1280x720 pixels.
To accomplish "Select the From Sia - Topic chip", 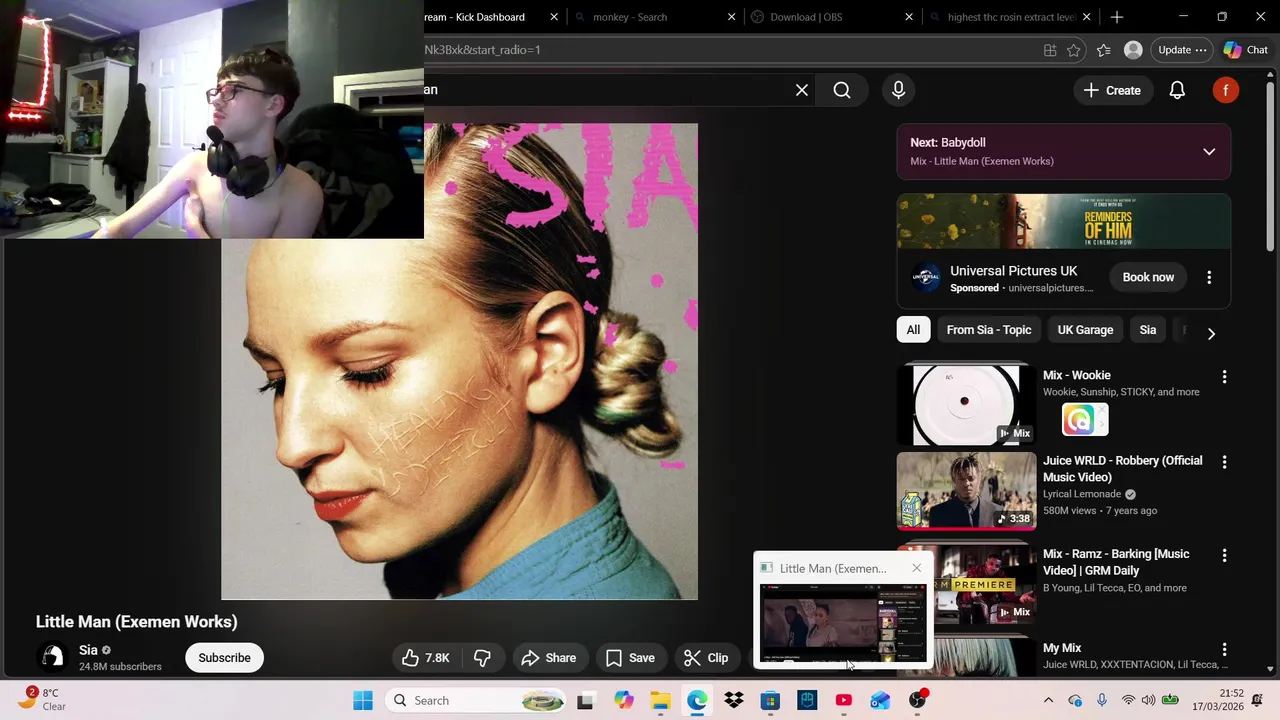I will (x=989, y=330).
